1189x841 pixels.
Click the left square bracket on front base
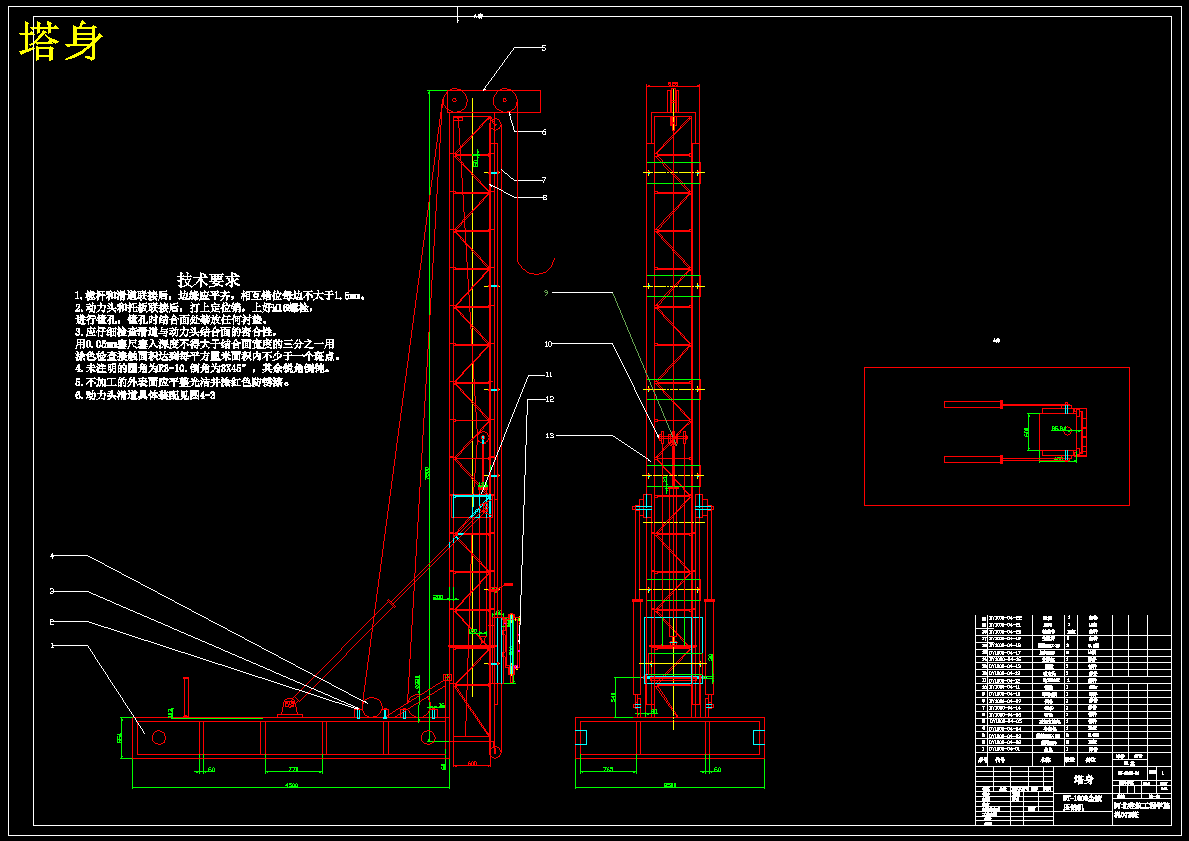[x=582, y=737]
